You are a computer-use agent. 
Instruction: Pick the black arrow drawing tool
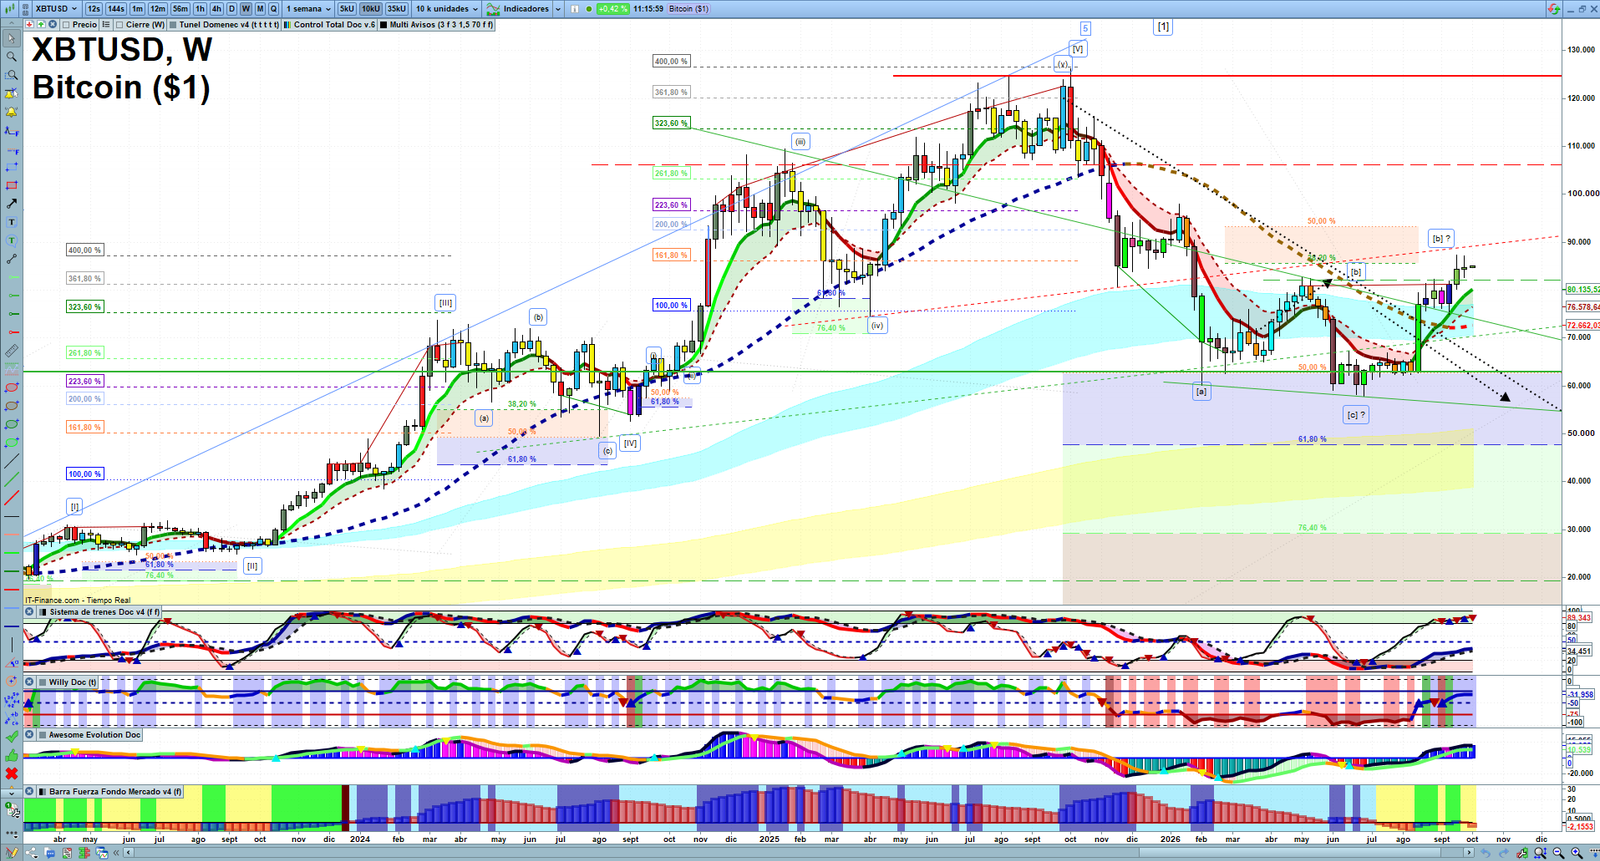pyautogui.click(x=11, y=203)
